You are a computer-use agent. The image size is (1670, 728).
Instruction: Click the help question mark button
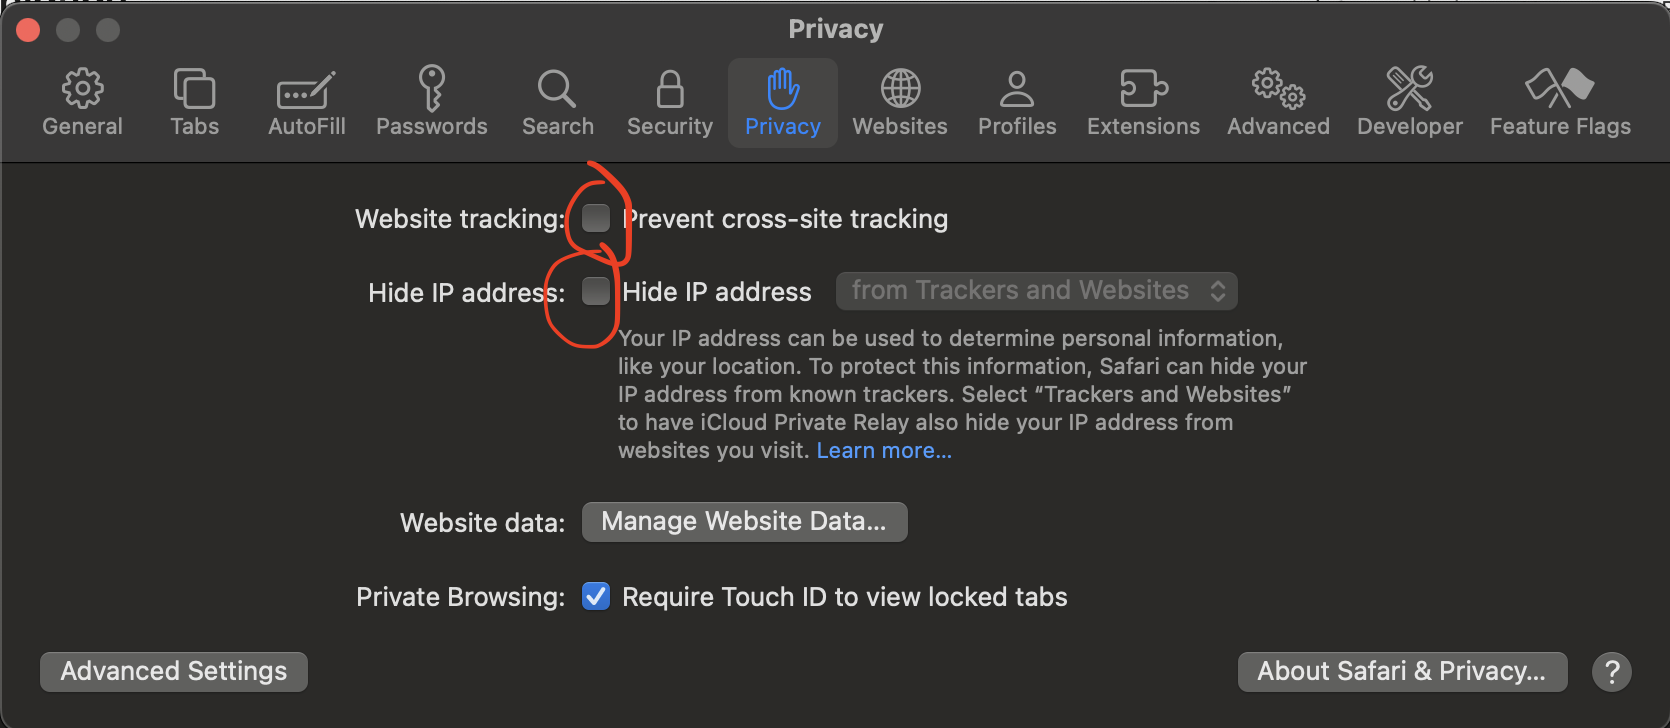(x=1611, y=672)
